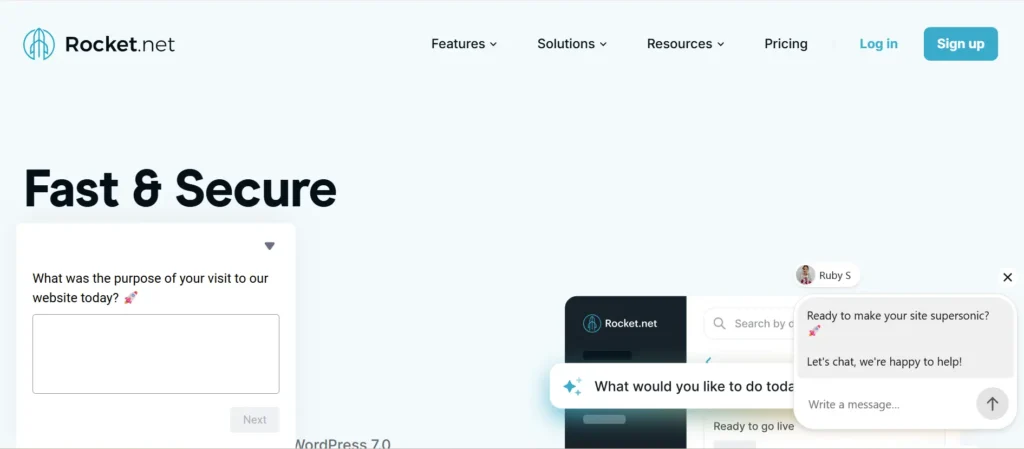Click the survey question text
Screen dimensions: 1024x449
(150, 288)
